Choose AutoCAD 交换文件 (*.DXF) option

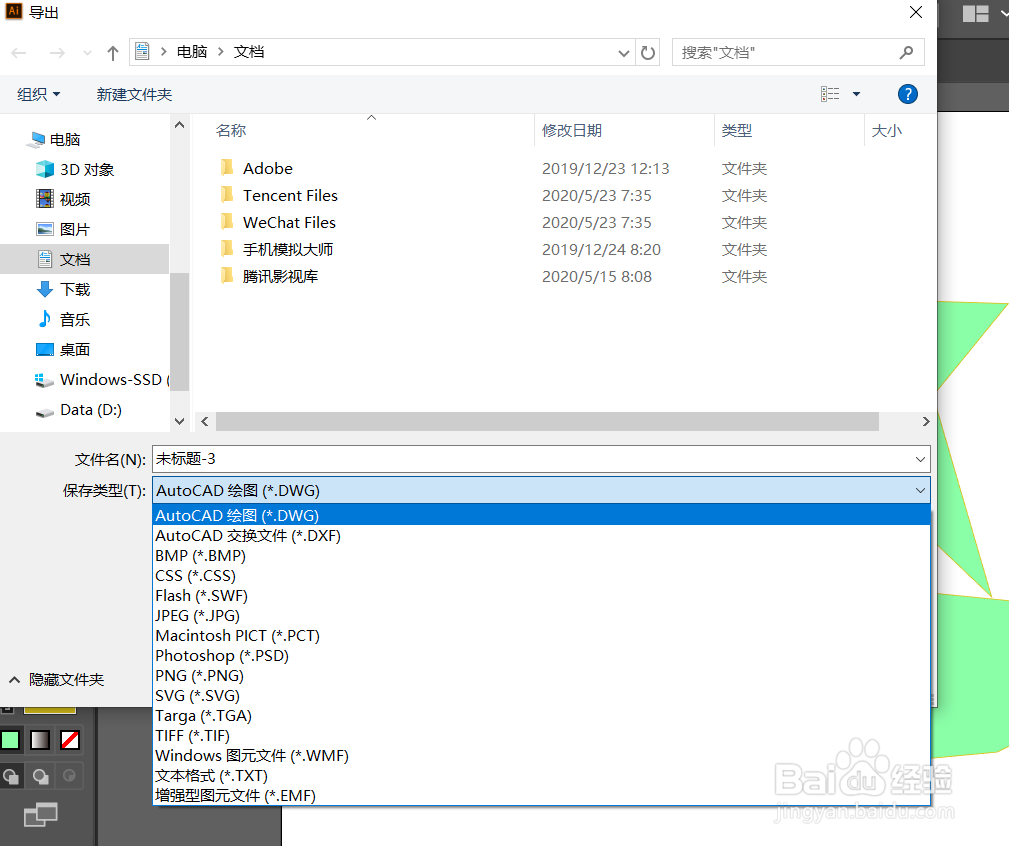pyautogui.click(x=542, y=536)
